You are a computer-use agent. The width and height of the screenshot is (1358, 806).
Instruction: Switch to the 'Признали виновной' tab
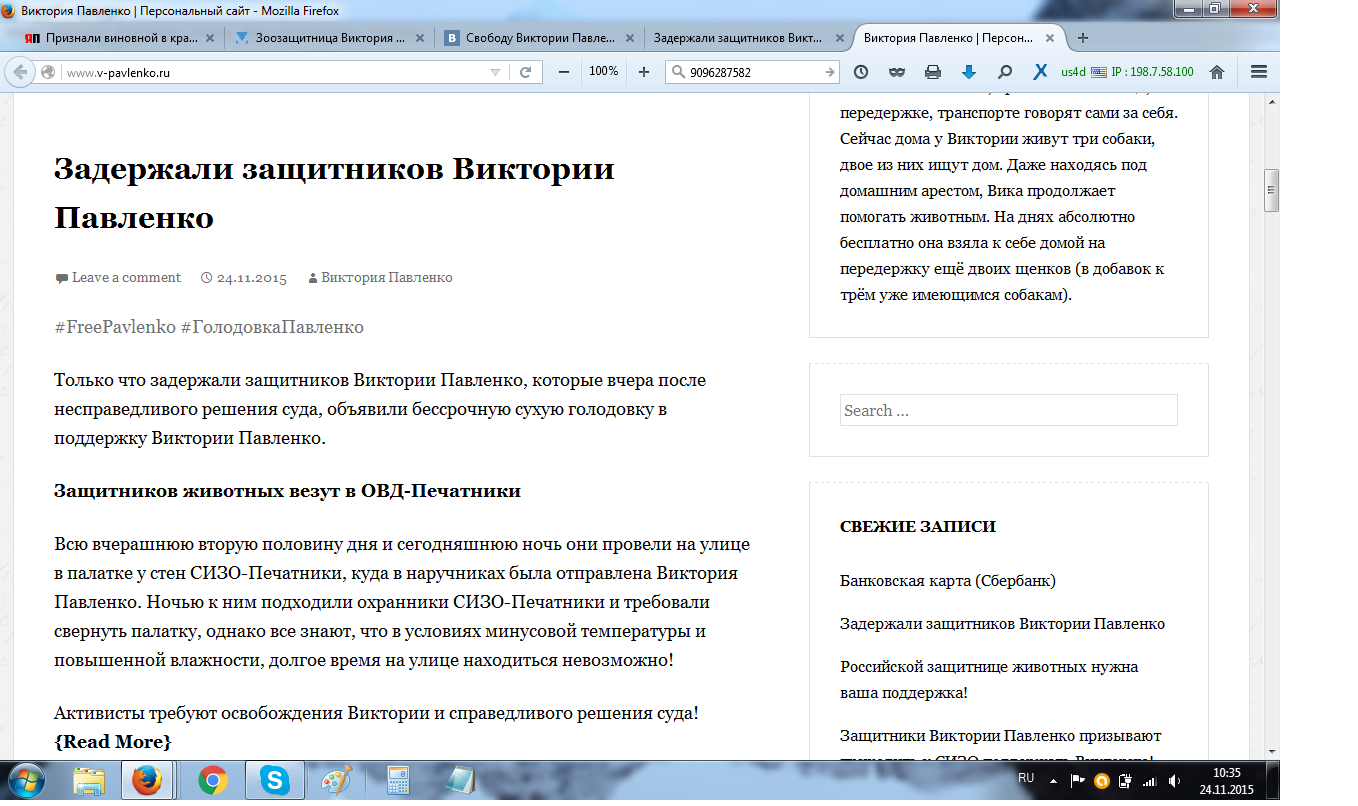(x=122, y=38)
